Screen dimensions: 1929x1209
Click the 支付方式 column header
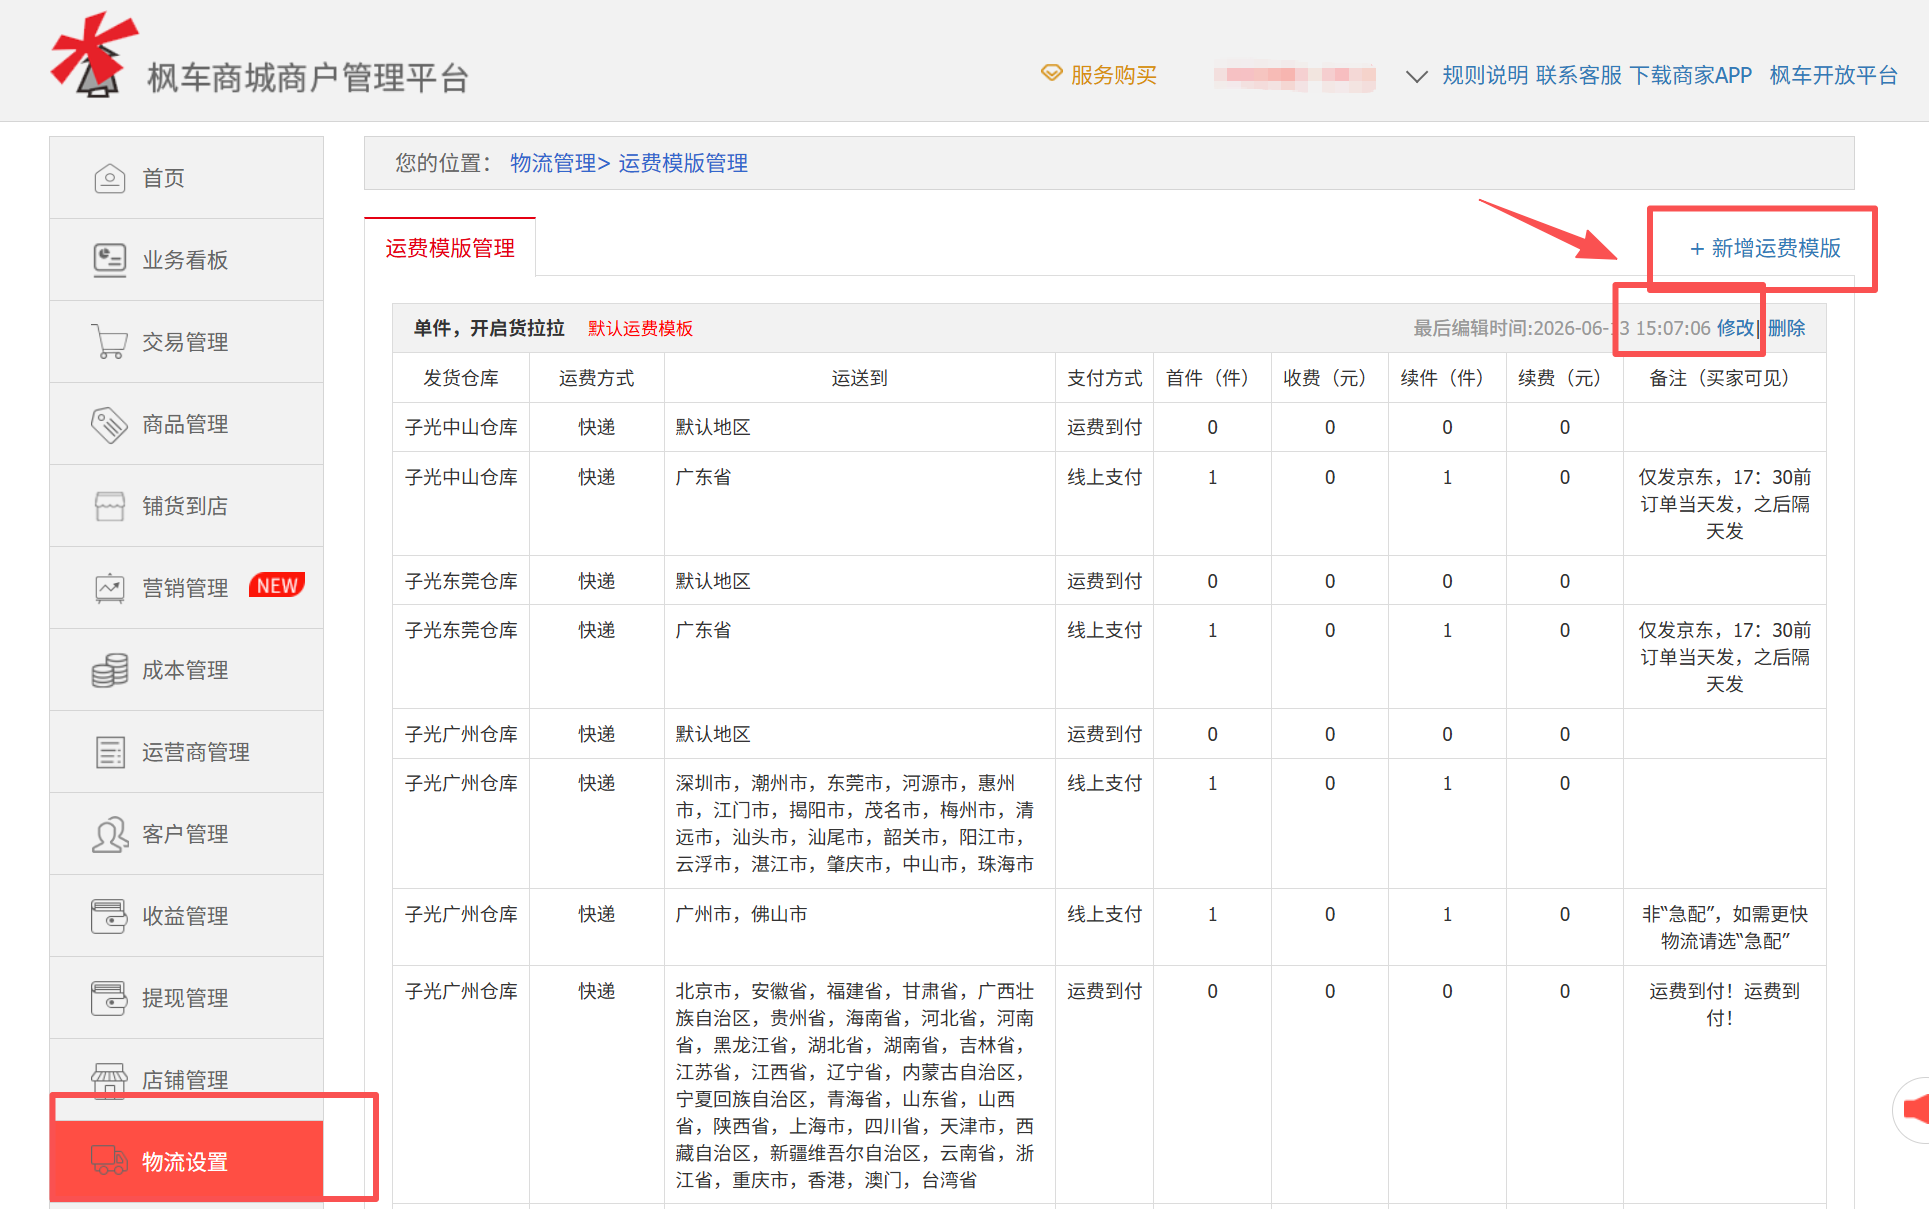pyautogui.click(x=1104, y=378)
